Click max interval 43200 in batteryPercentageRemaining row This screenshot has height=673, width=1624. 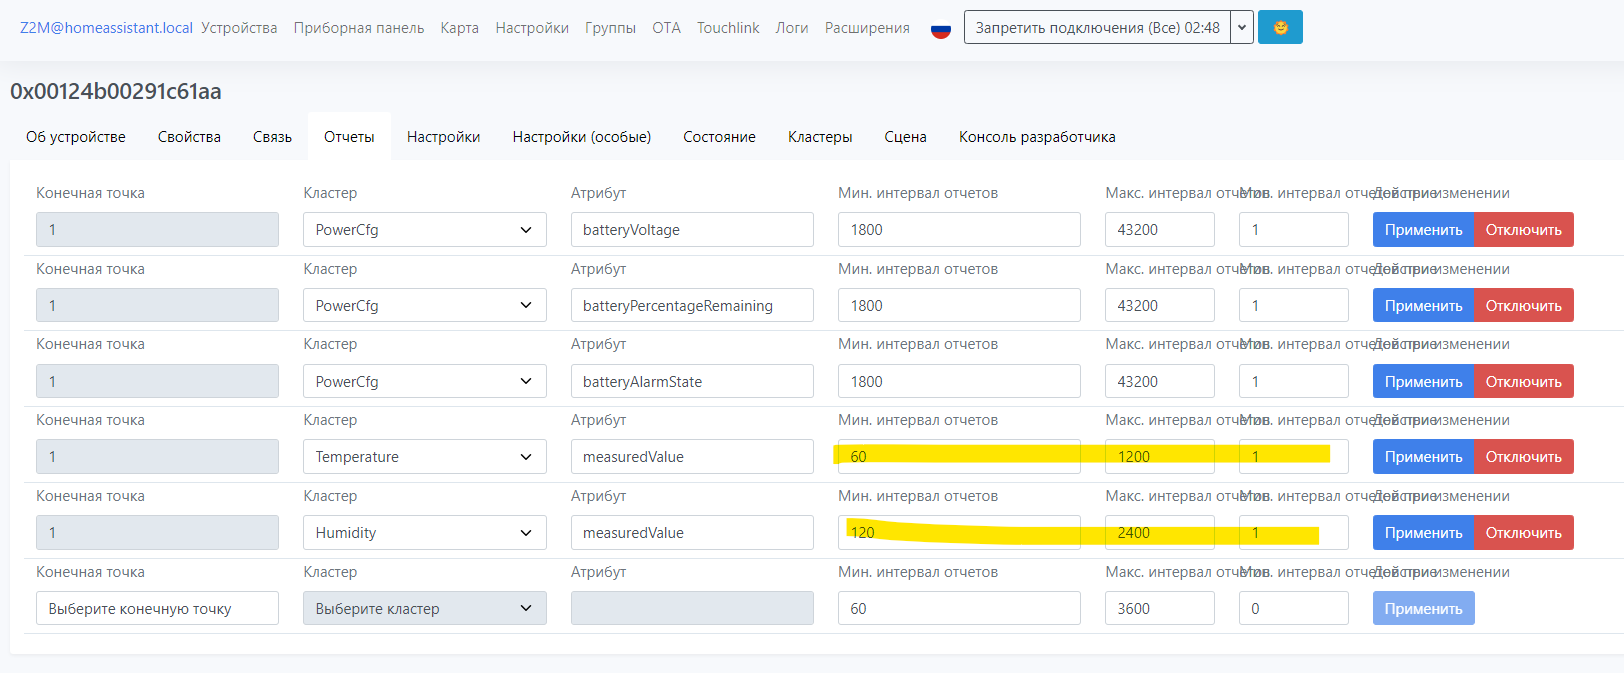pos(1160,306)
